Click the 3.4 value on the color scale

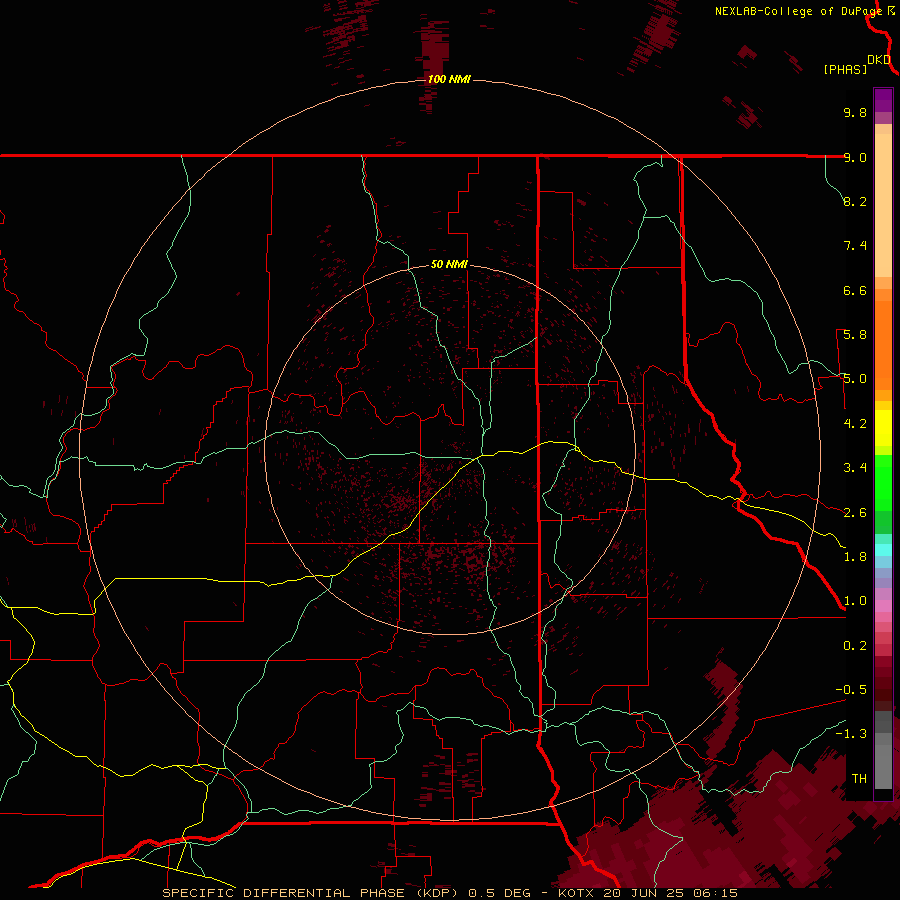click(x=855, y=468)
